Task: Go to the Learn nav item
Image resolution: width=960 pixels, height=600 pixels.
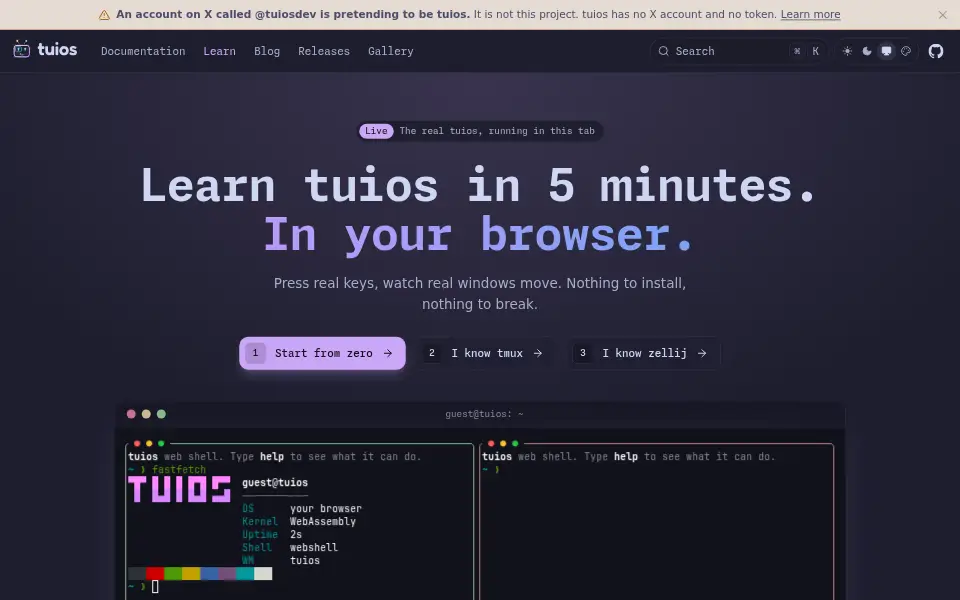Action: [219, 51]
